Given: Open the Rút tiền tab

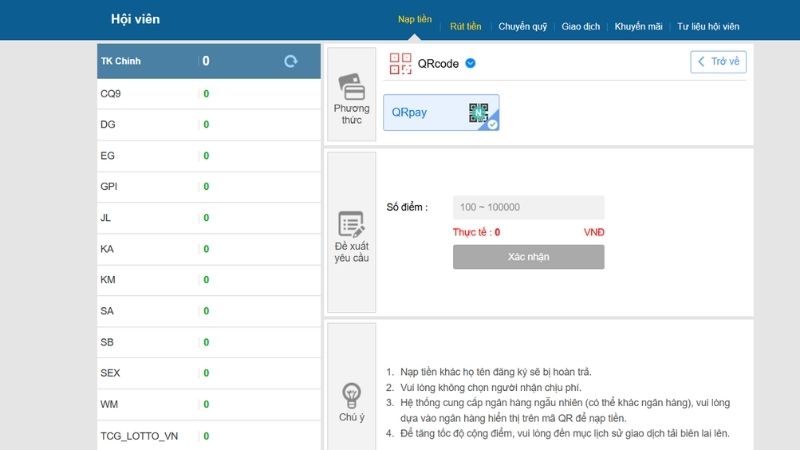Looking at the screenshot, I should coord(465,27).
